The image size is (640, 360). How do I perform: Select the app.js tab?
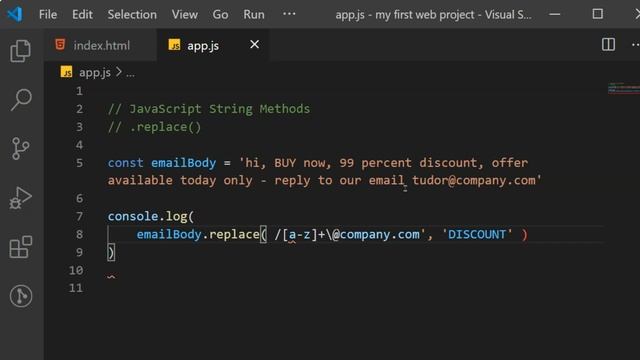click(212, 45)
